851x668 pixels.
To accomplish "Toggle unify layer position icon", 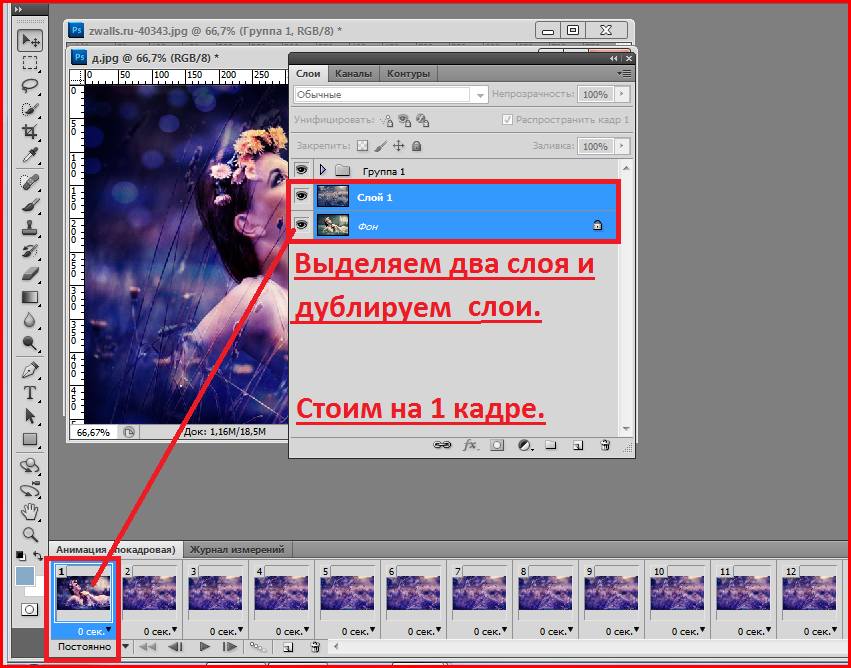I will point(386,120).
